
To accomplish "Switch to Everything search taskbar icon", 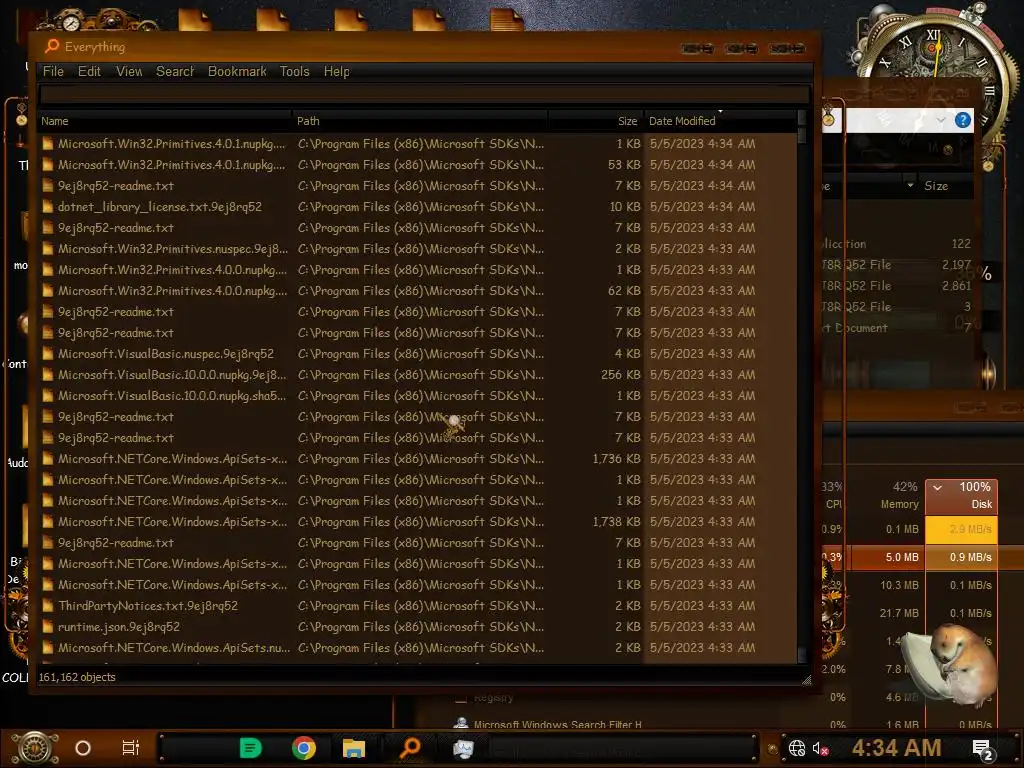I will coord(409,748).
